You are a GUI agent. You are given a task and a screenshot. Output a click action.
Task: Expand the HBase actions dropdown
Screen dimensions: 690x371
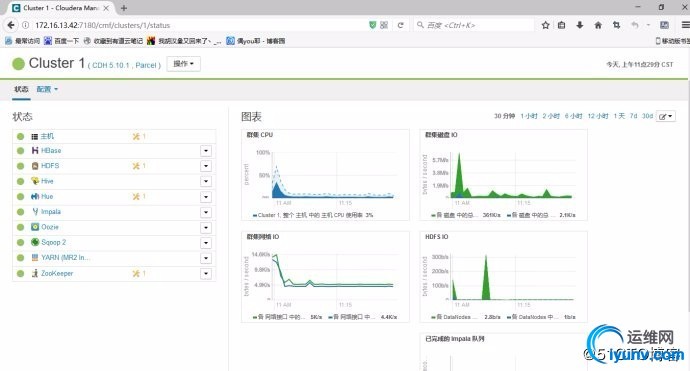click(x=206, y=151)
